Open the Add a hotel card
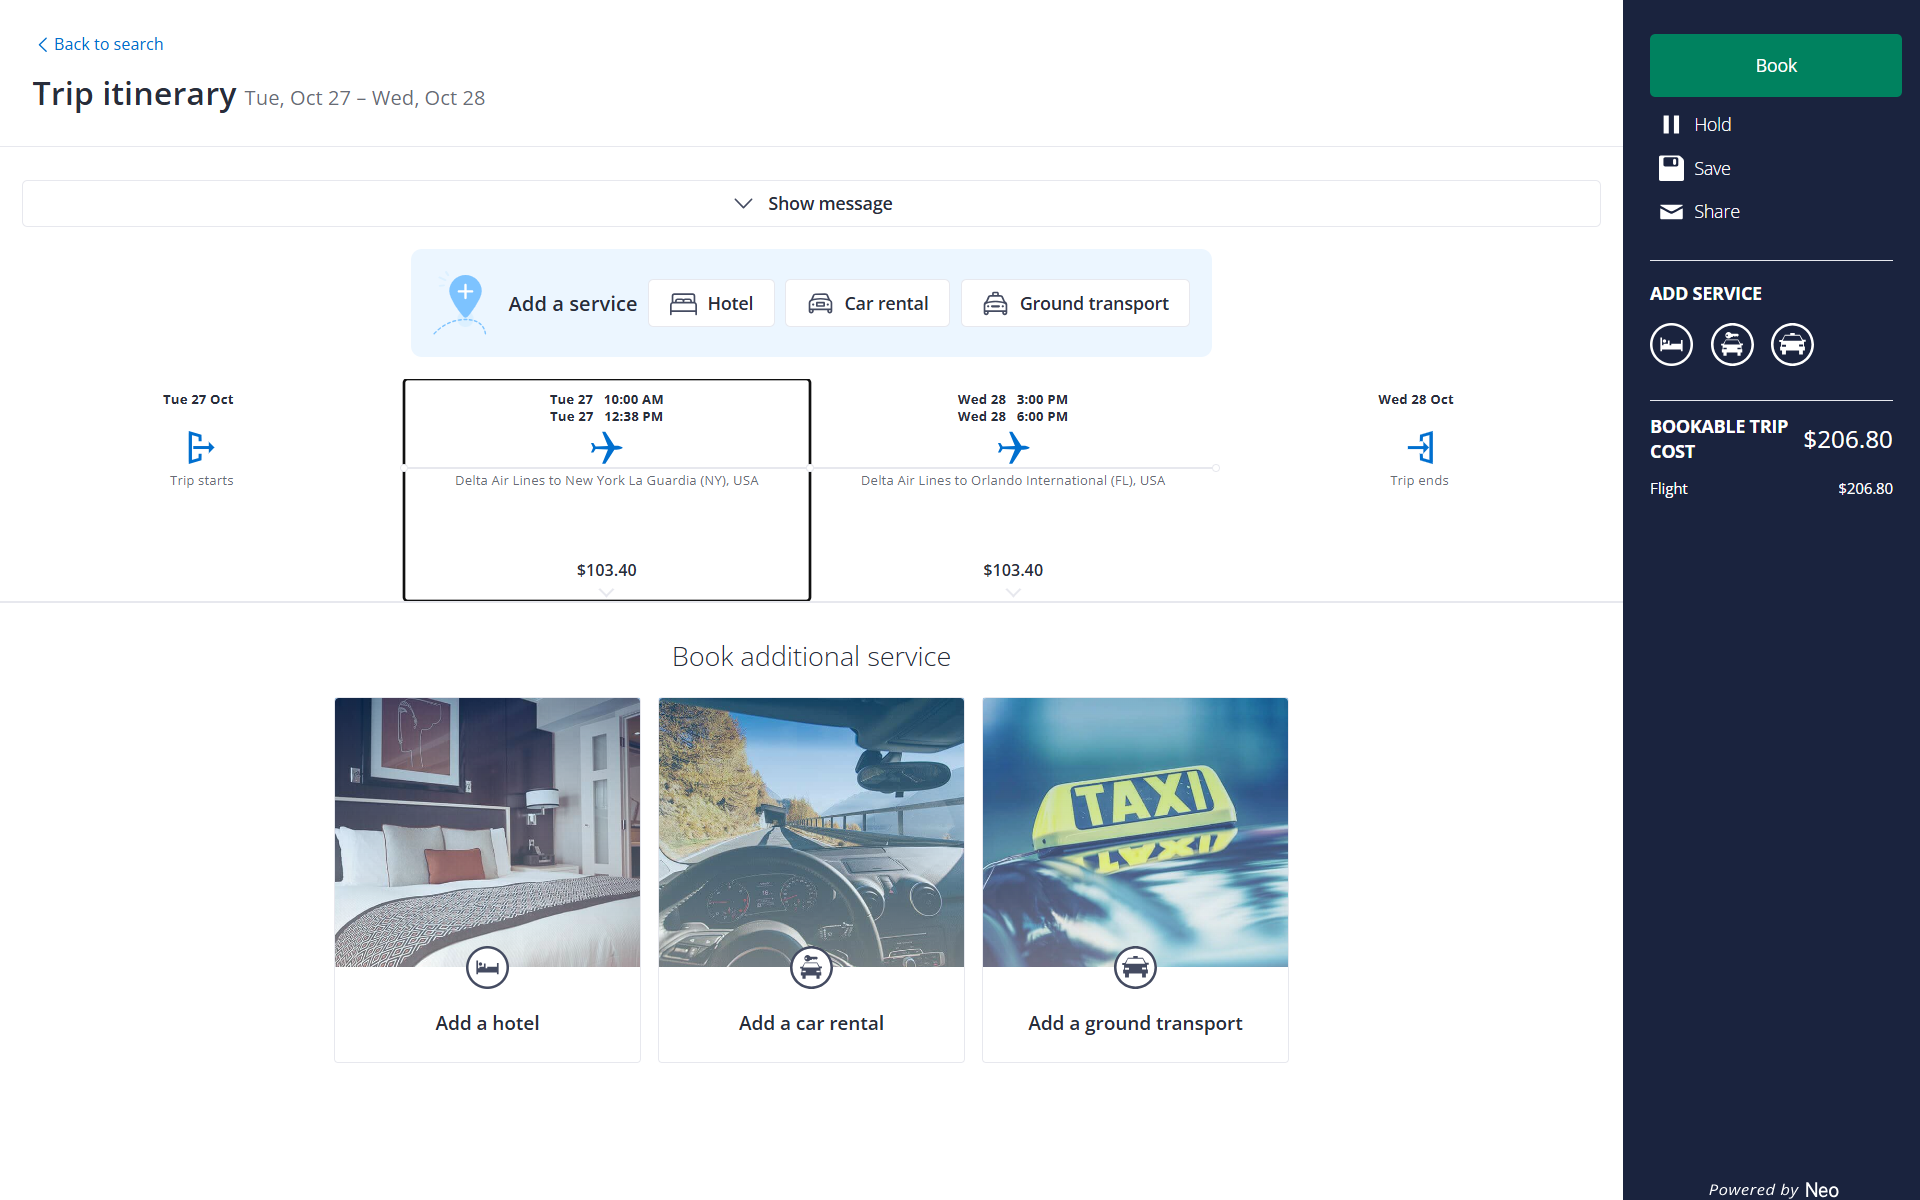Screen dimensions: 1920x1200 pyautogui.click(x=487, y=879)
